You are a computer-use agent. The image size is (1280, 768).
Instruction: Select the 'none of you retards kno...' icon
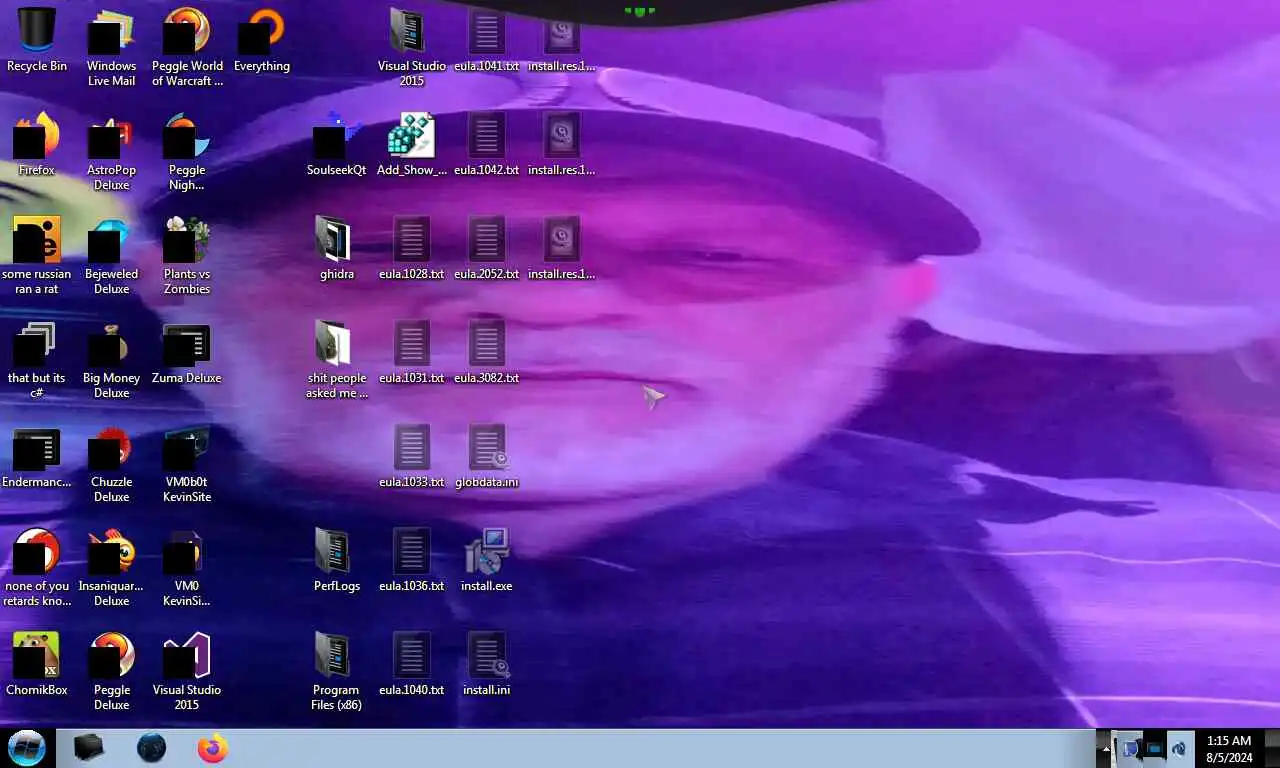[37, 566]
